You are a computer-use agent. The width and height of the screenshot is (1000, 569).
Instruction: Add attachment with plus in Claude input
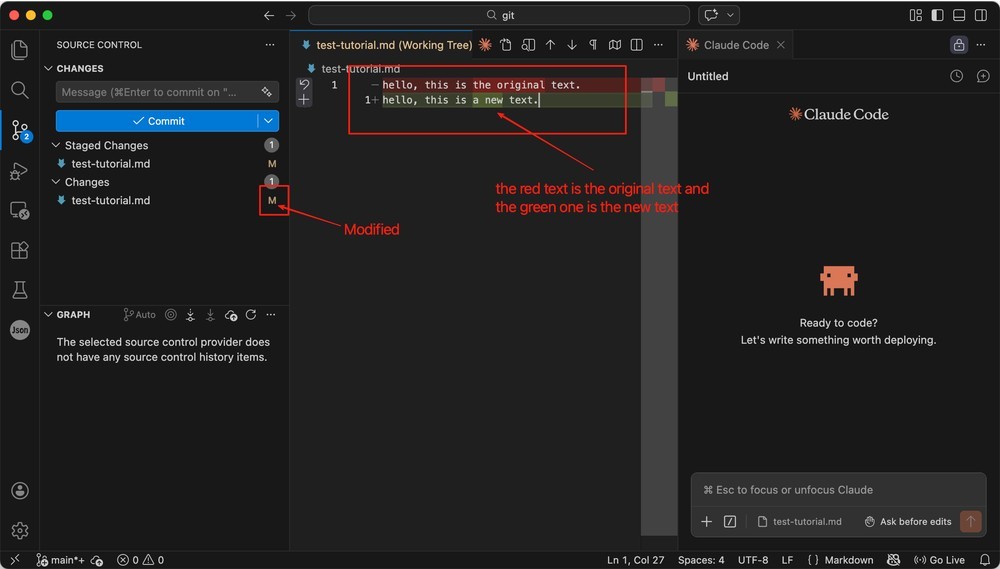point(707,521)
